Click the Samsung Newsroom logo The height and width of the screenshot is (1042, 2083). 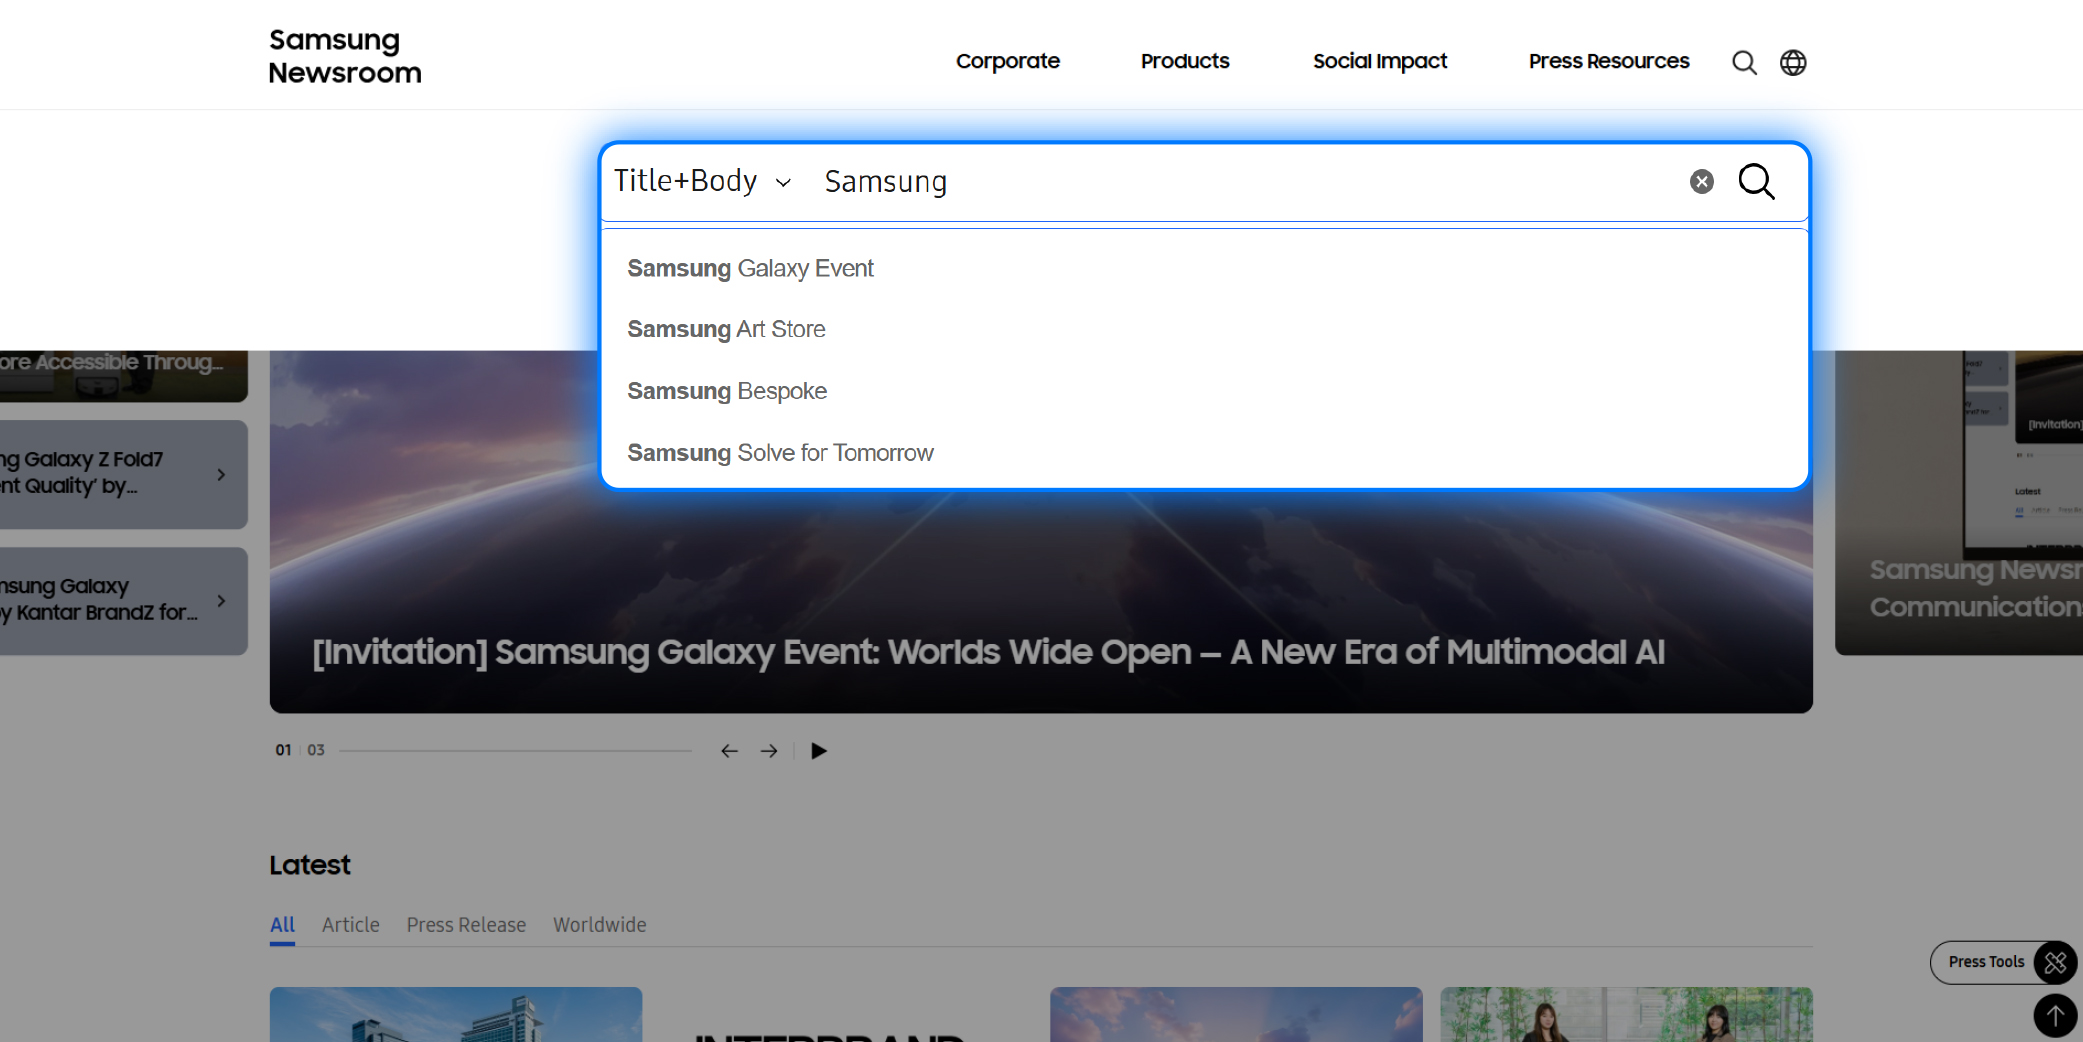point(344,55)
